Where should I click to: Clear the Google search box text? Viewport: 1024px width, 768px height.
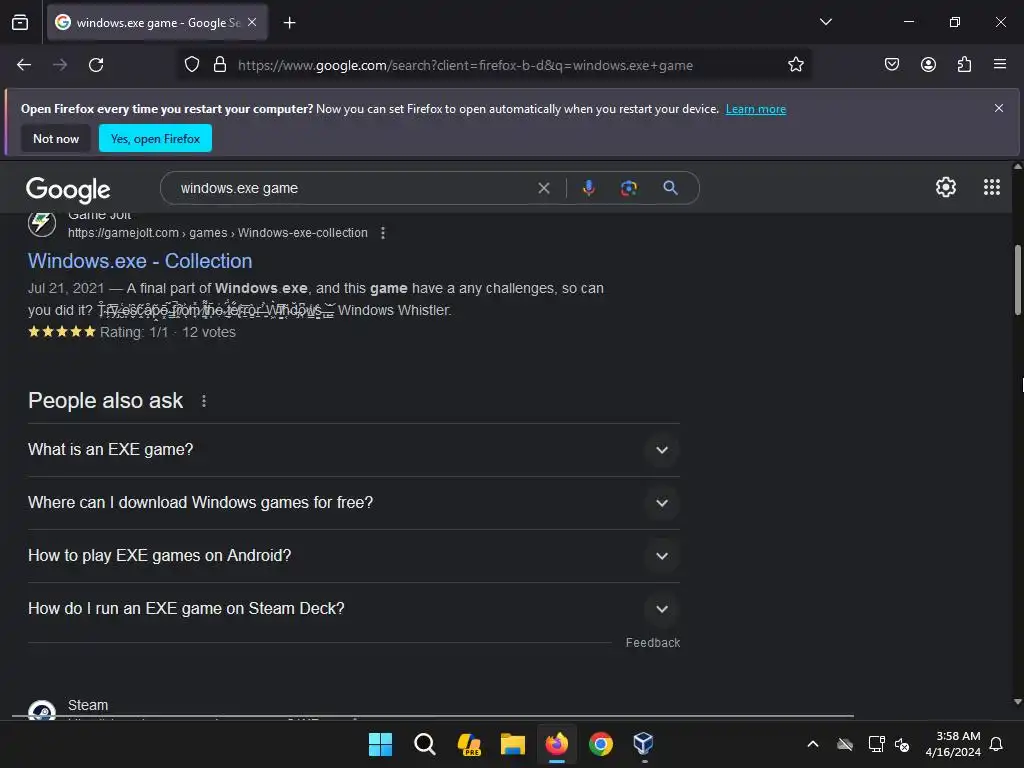tap(543, 188)
